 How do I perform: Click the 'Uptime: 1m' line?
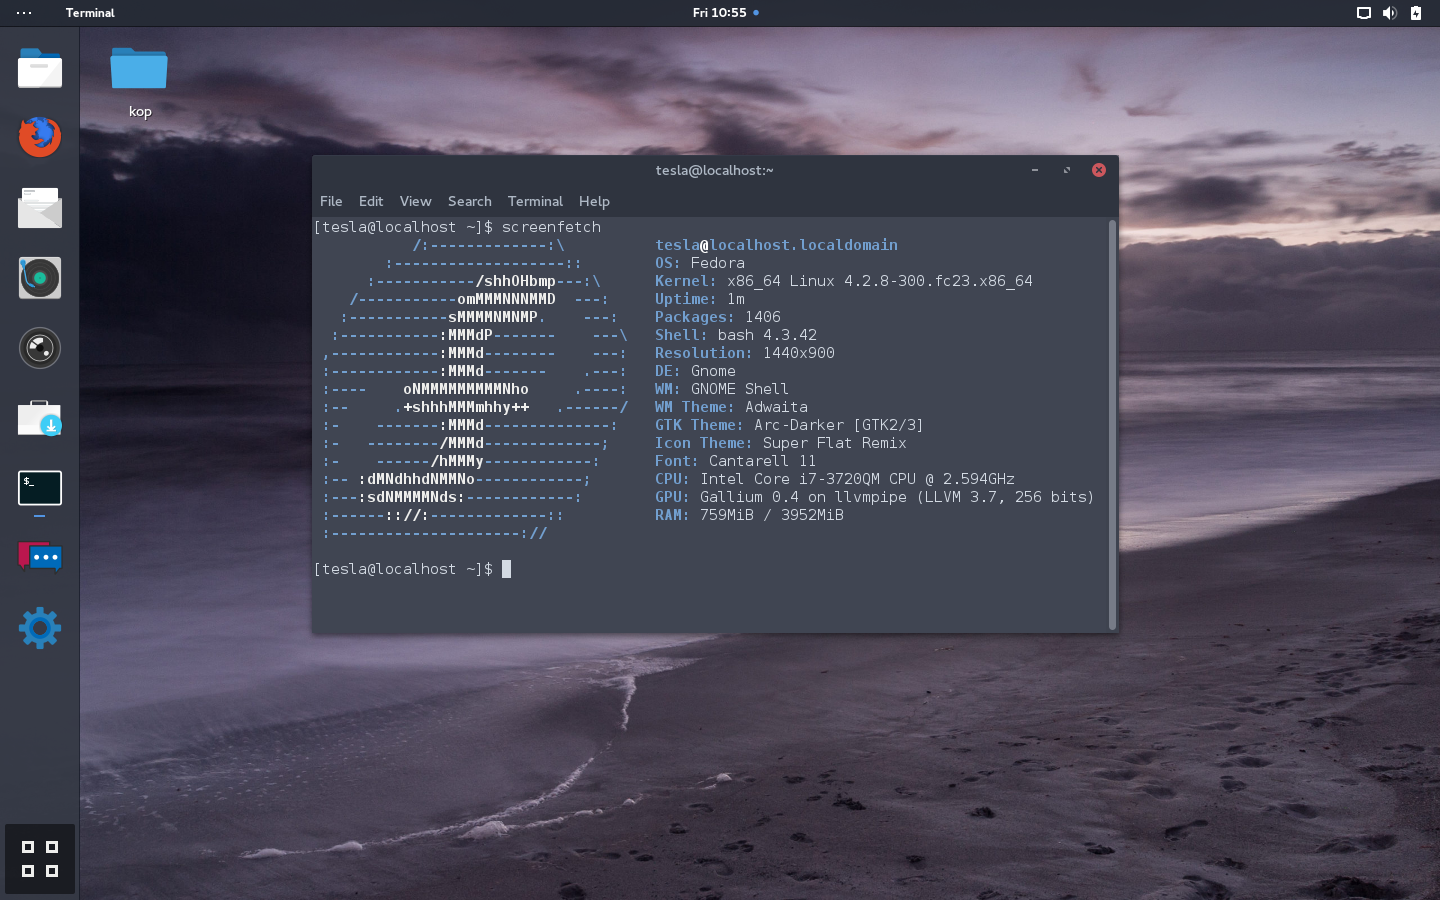pyautogui.click(x=700, y=299)
